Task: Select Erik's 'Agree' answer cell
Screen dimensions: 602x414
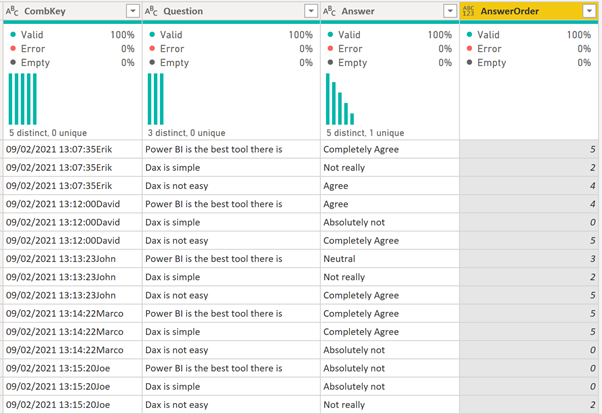Action: pyautogui.click(x=390, y=186)
